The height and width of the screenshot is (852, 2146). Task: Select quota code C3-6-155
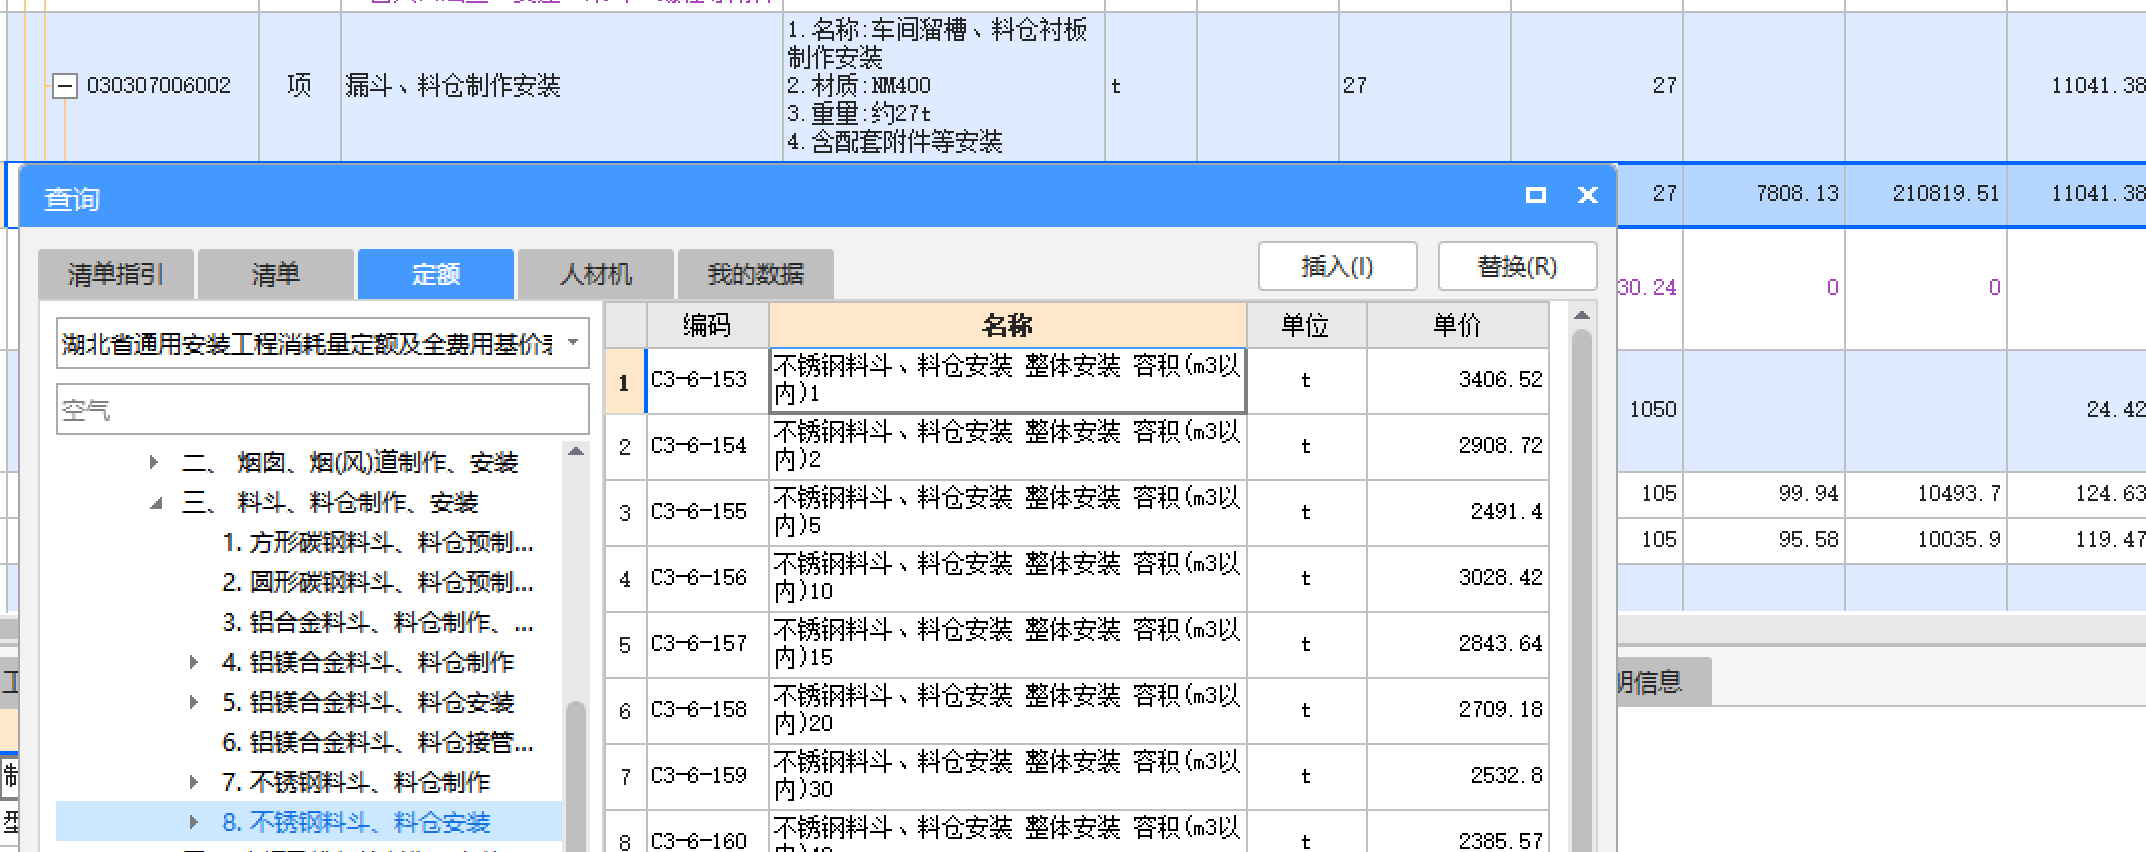(707, 512)
